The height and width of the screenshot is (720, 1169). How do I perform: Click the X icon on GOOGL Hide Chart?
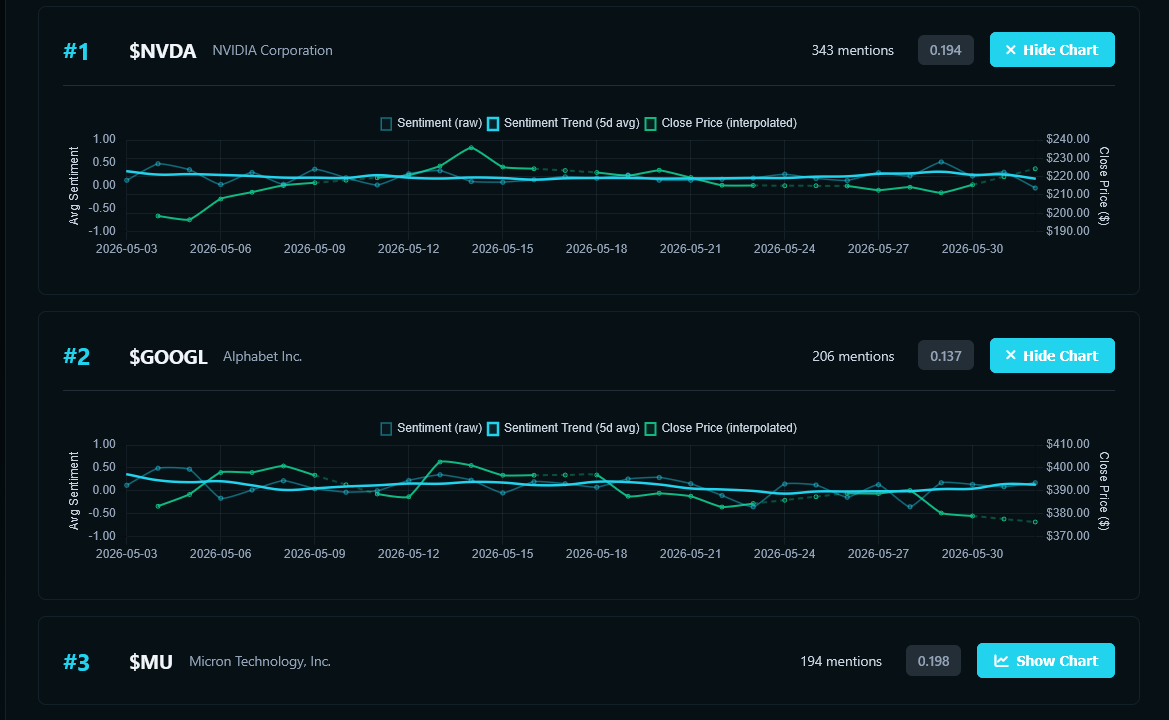click(1011, 356)
